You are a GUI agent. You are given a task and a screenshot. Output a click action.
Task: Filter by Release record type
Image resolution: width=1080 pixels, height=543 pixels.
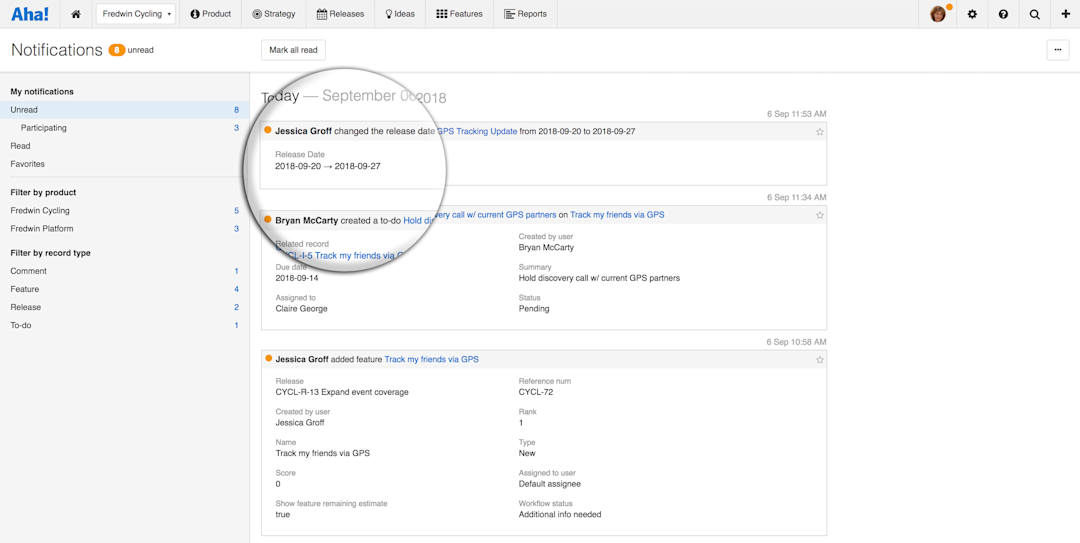pyautogui.click(x=125, y=307)
